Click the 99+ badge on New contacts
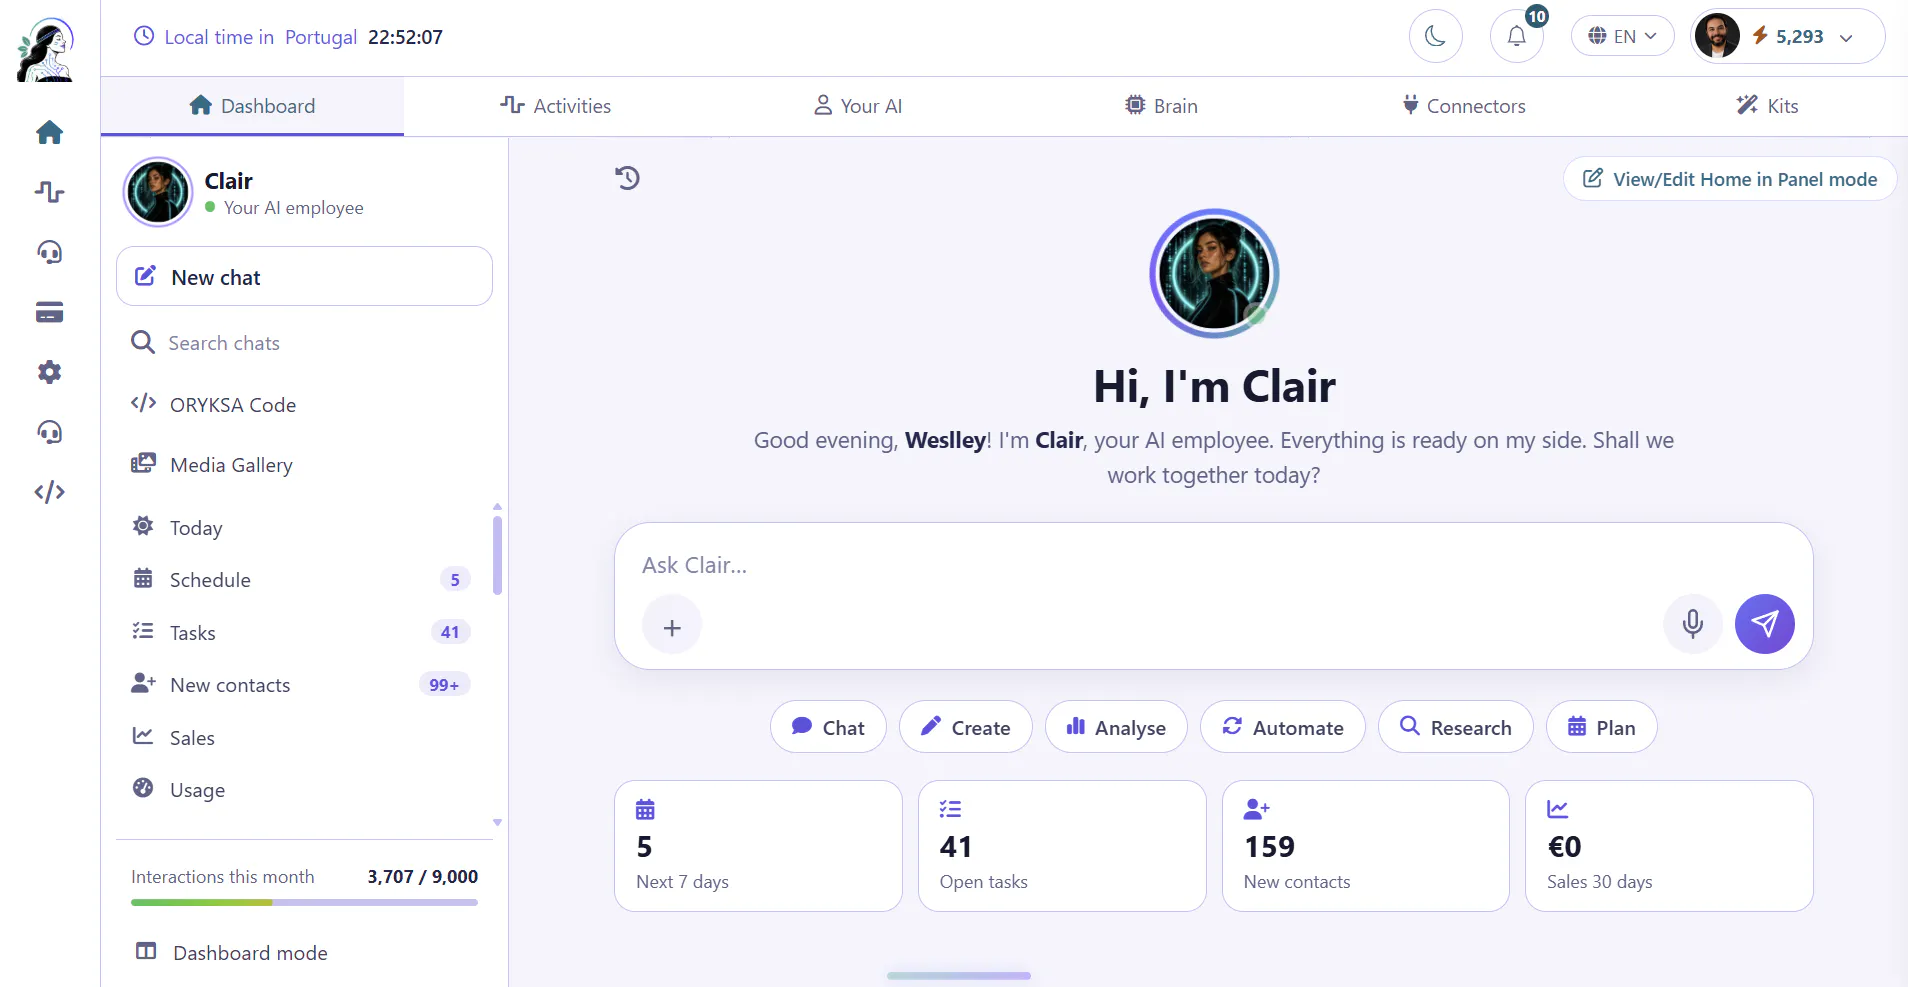 (444, 685)
